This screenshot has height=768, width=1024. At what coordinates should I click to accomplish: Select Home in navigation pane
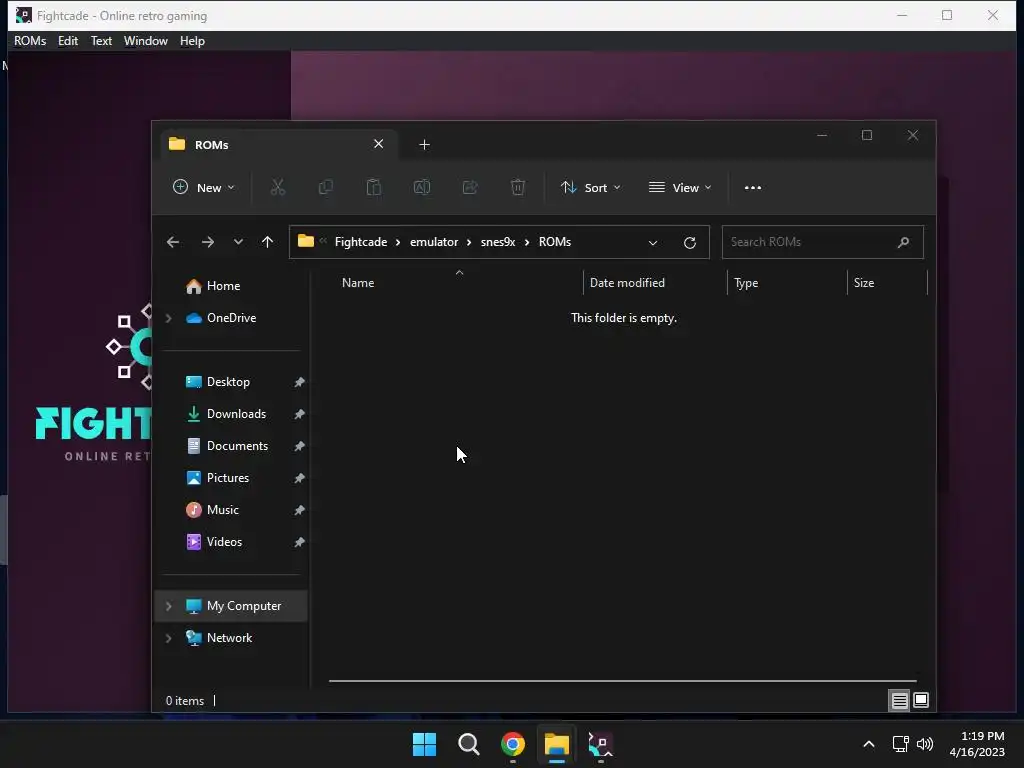[x=223, y=286]
